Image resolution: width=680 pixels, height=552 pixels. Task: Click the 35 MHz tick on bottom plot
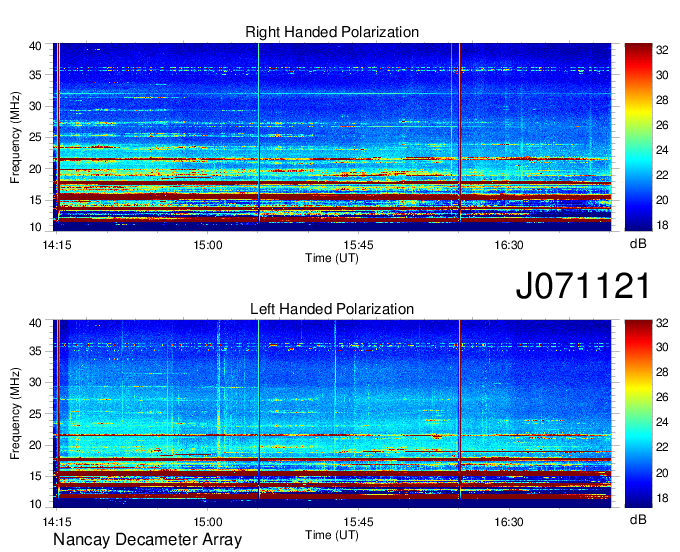click(35, 351)
